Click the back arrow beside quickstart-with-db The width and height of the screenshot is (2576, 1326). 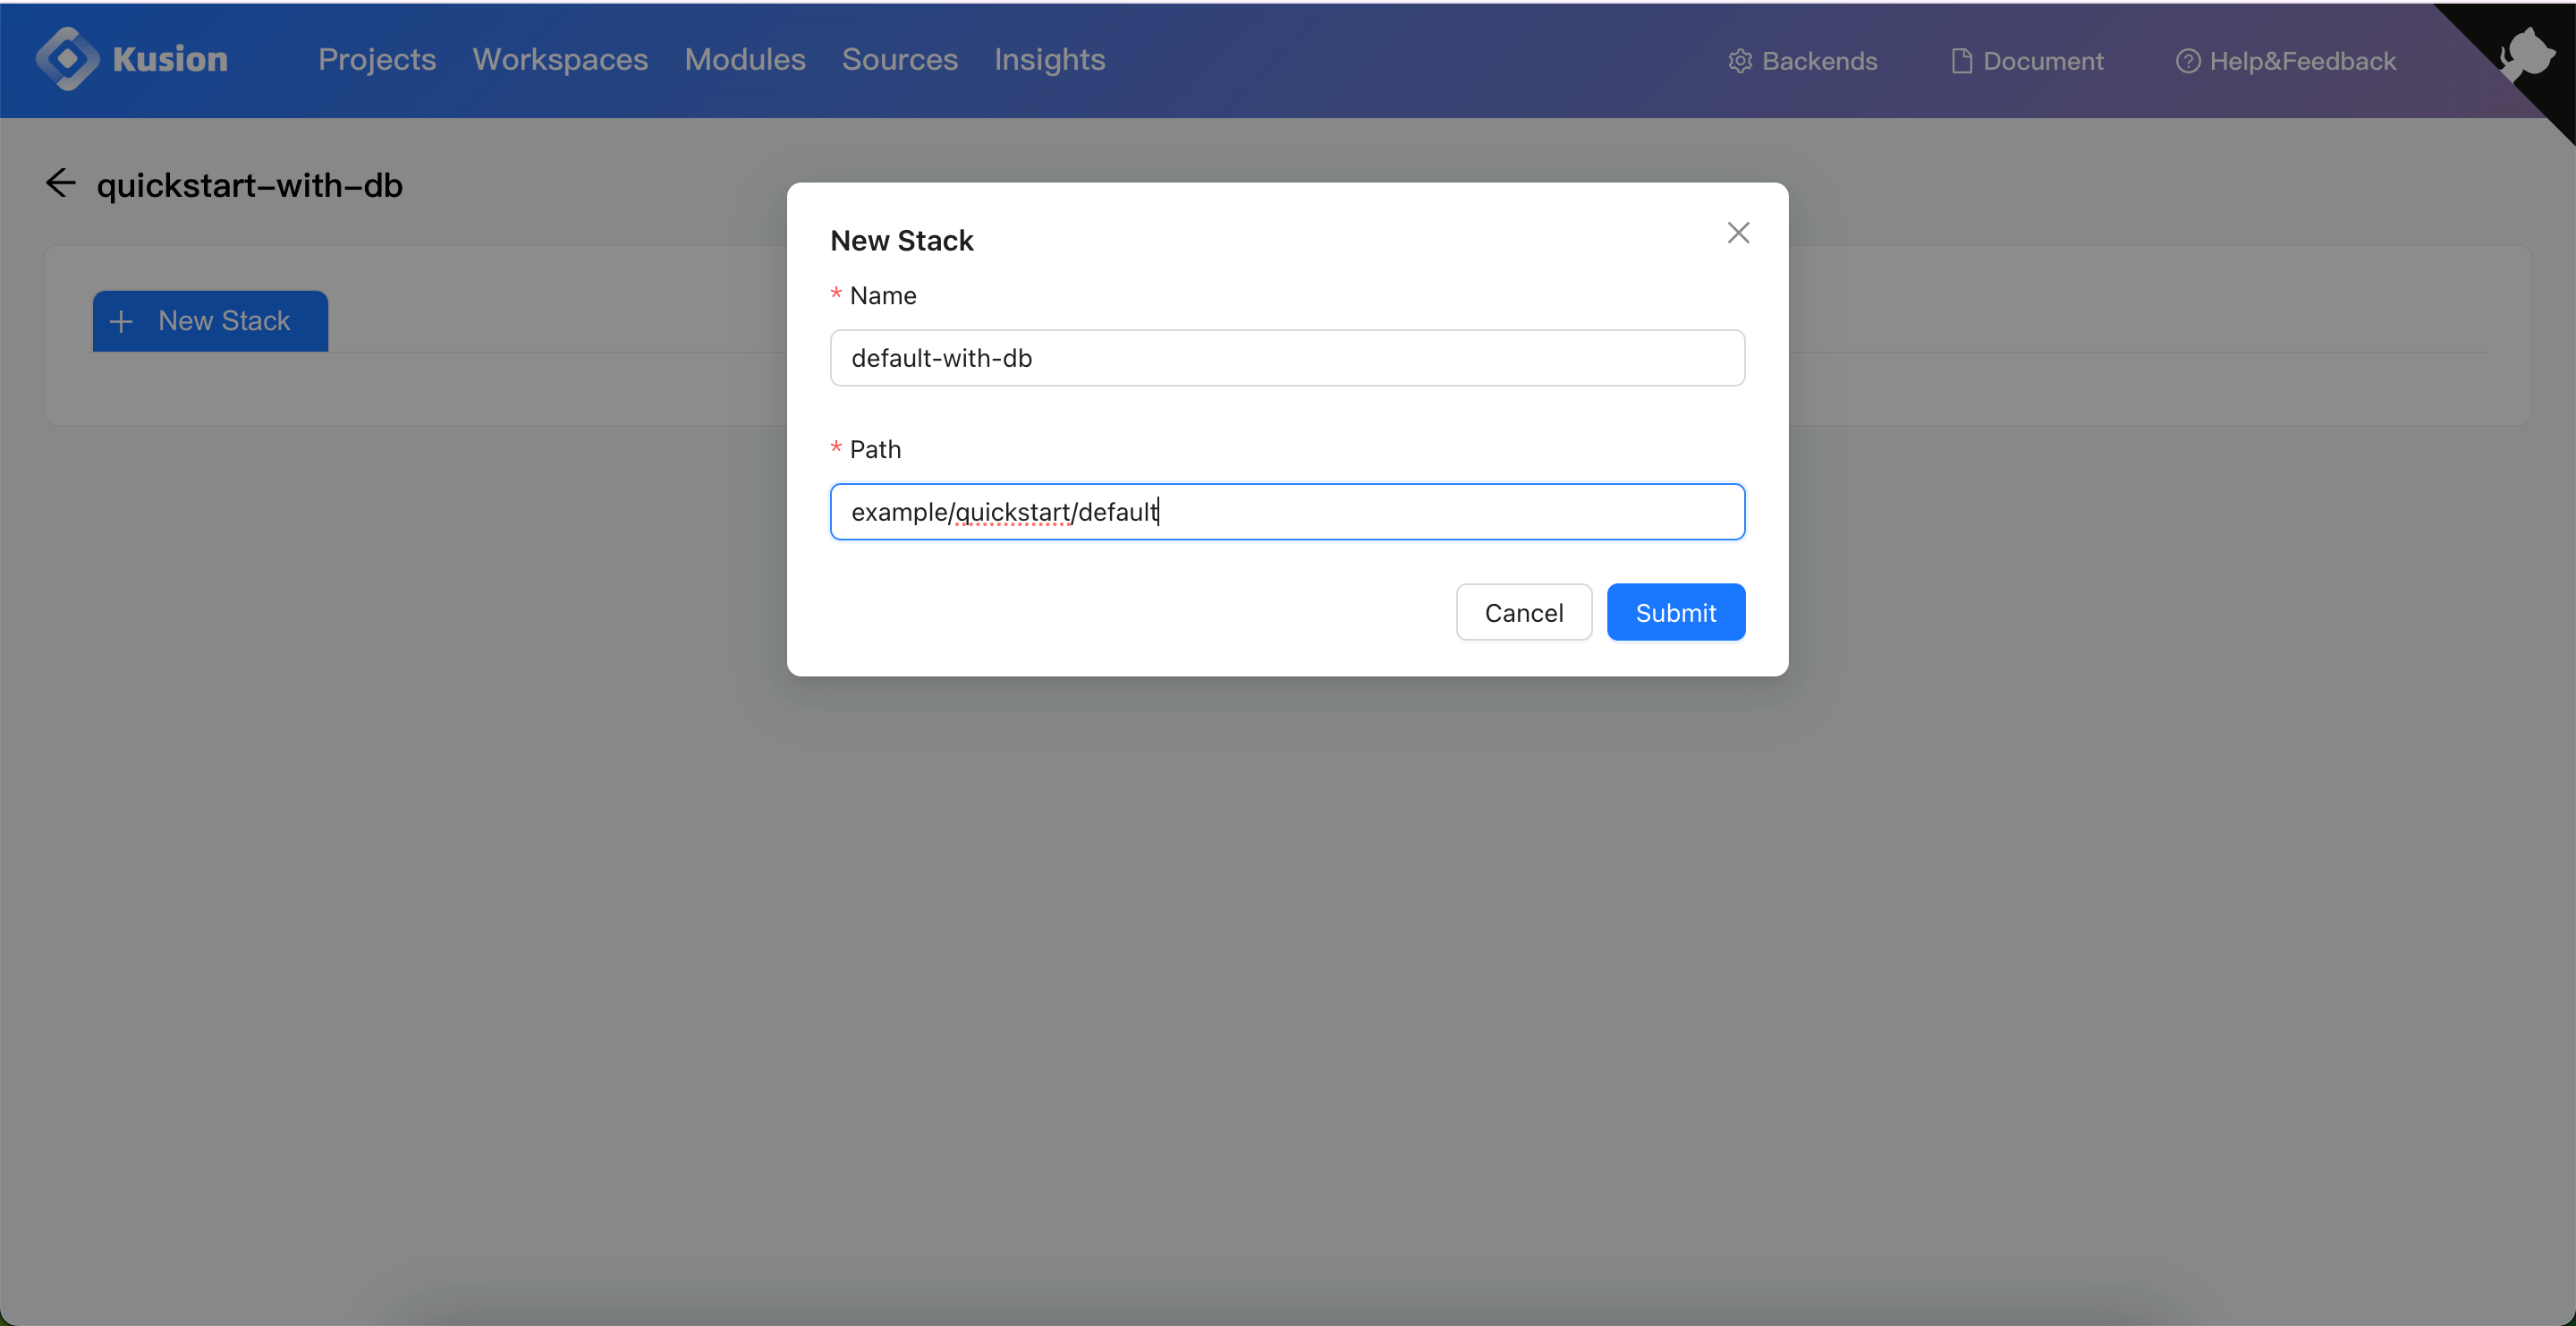pyautogui.click(x=60, y=183)
